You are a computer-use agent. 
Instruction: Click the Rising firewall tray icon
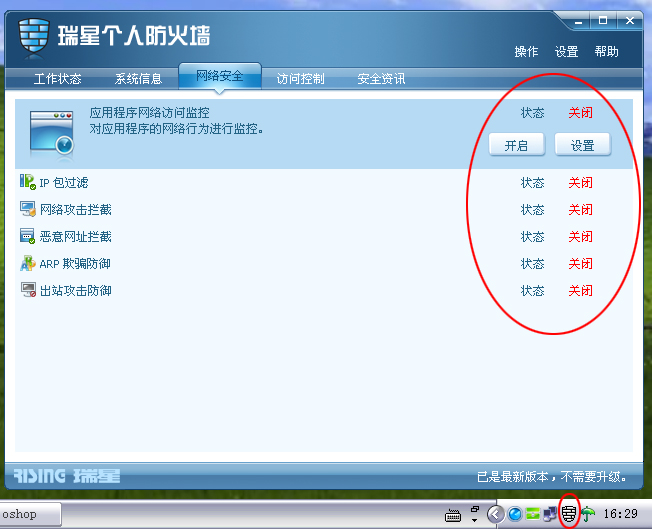pyautogui.click(x=569, y=514)
